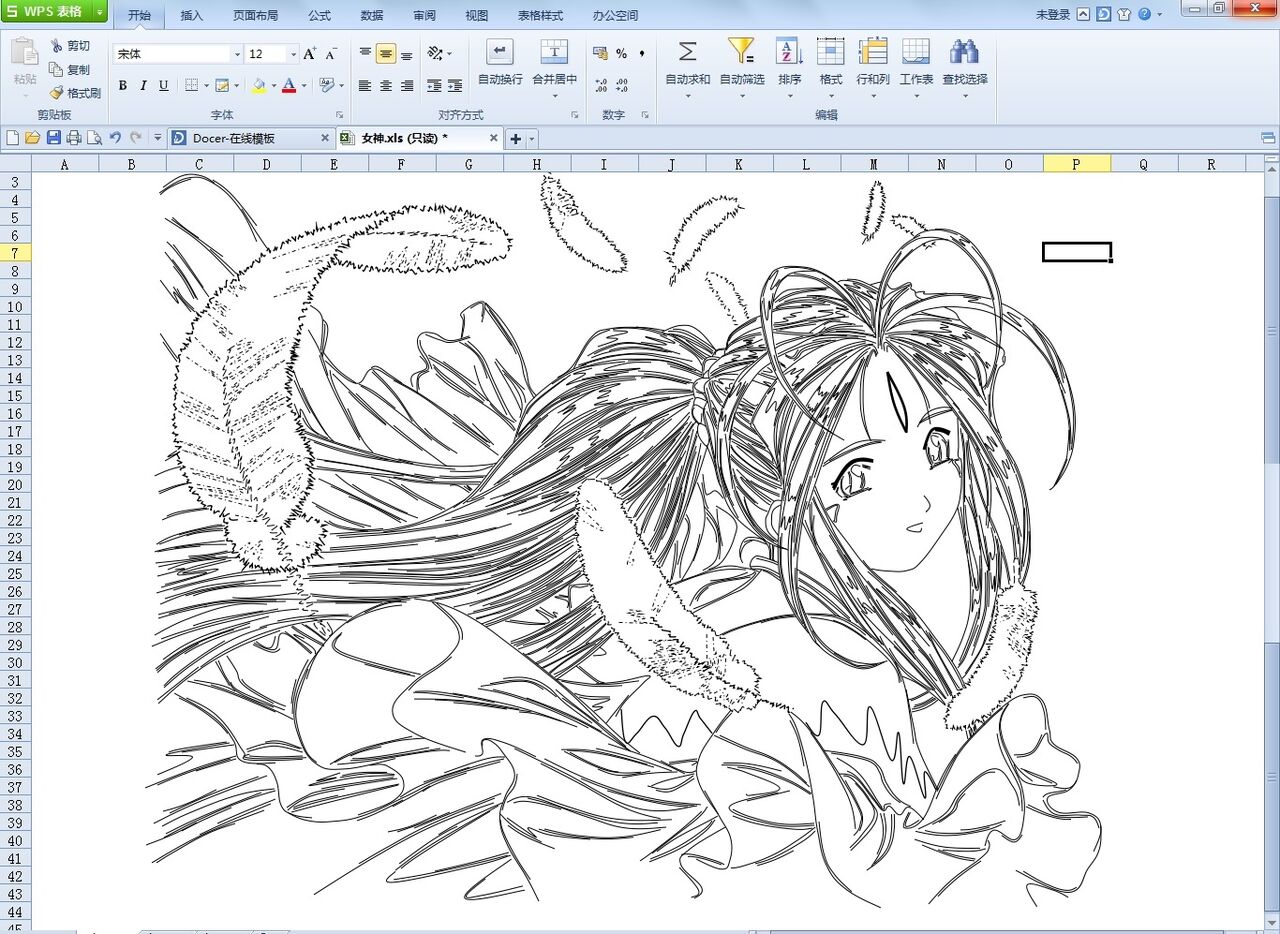Expand the WPS 表格 application menu arrow
The image size is (1280, 934).
101,12
